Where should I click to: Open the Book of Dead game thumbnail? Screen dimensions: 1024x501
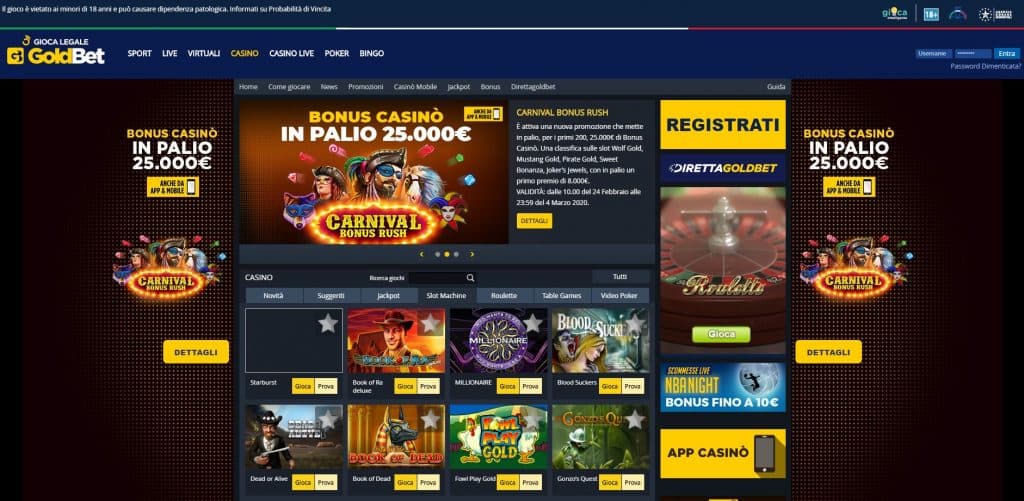(x=396, y=437)
